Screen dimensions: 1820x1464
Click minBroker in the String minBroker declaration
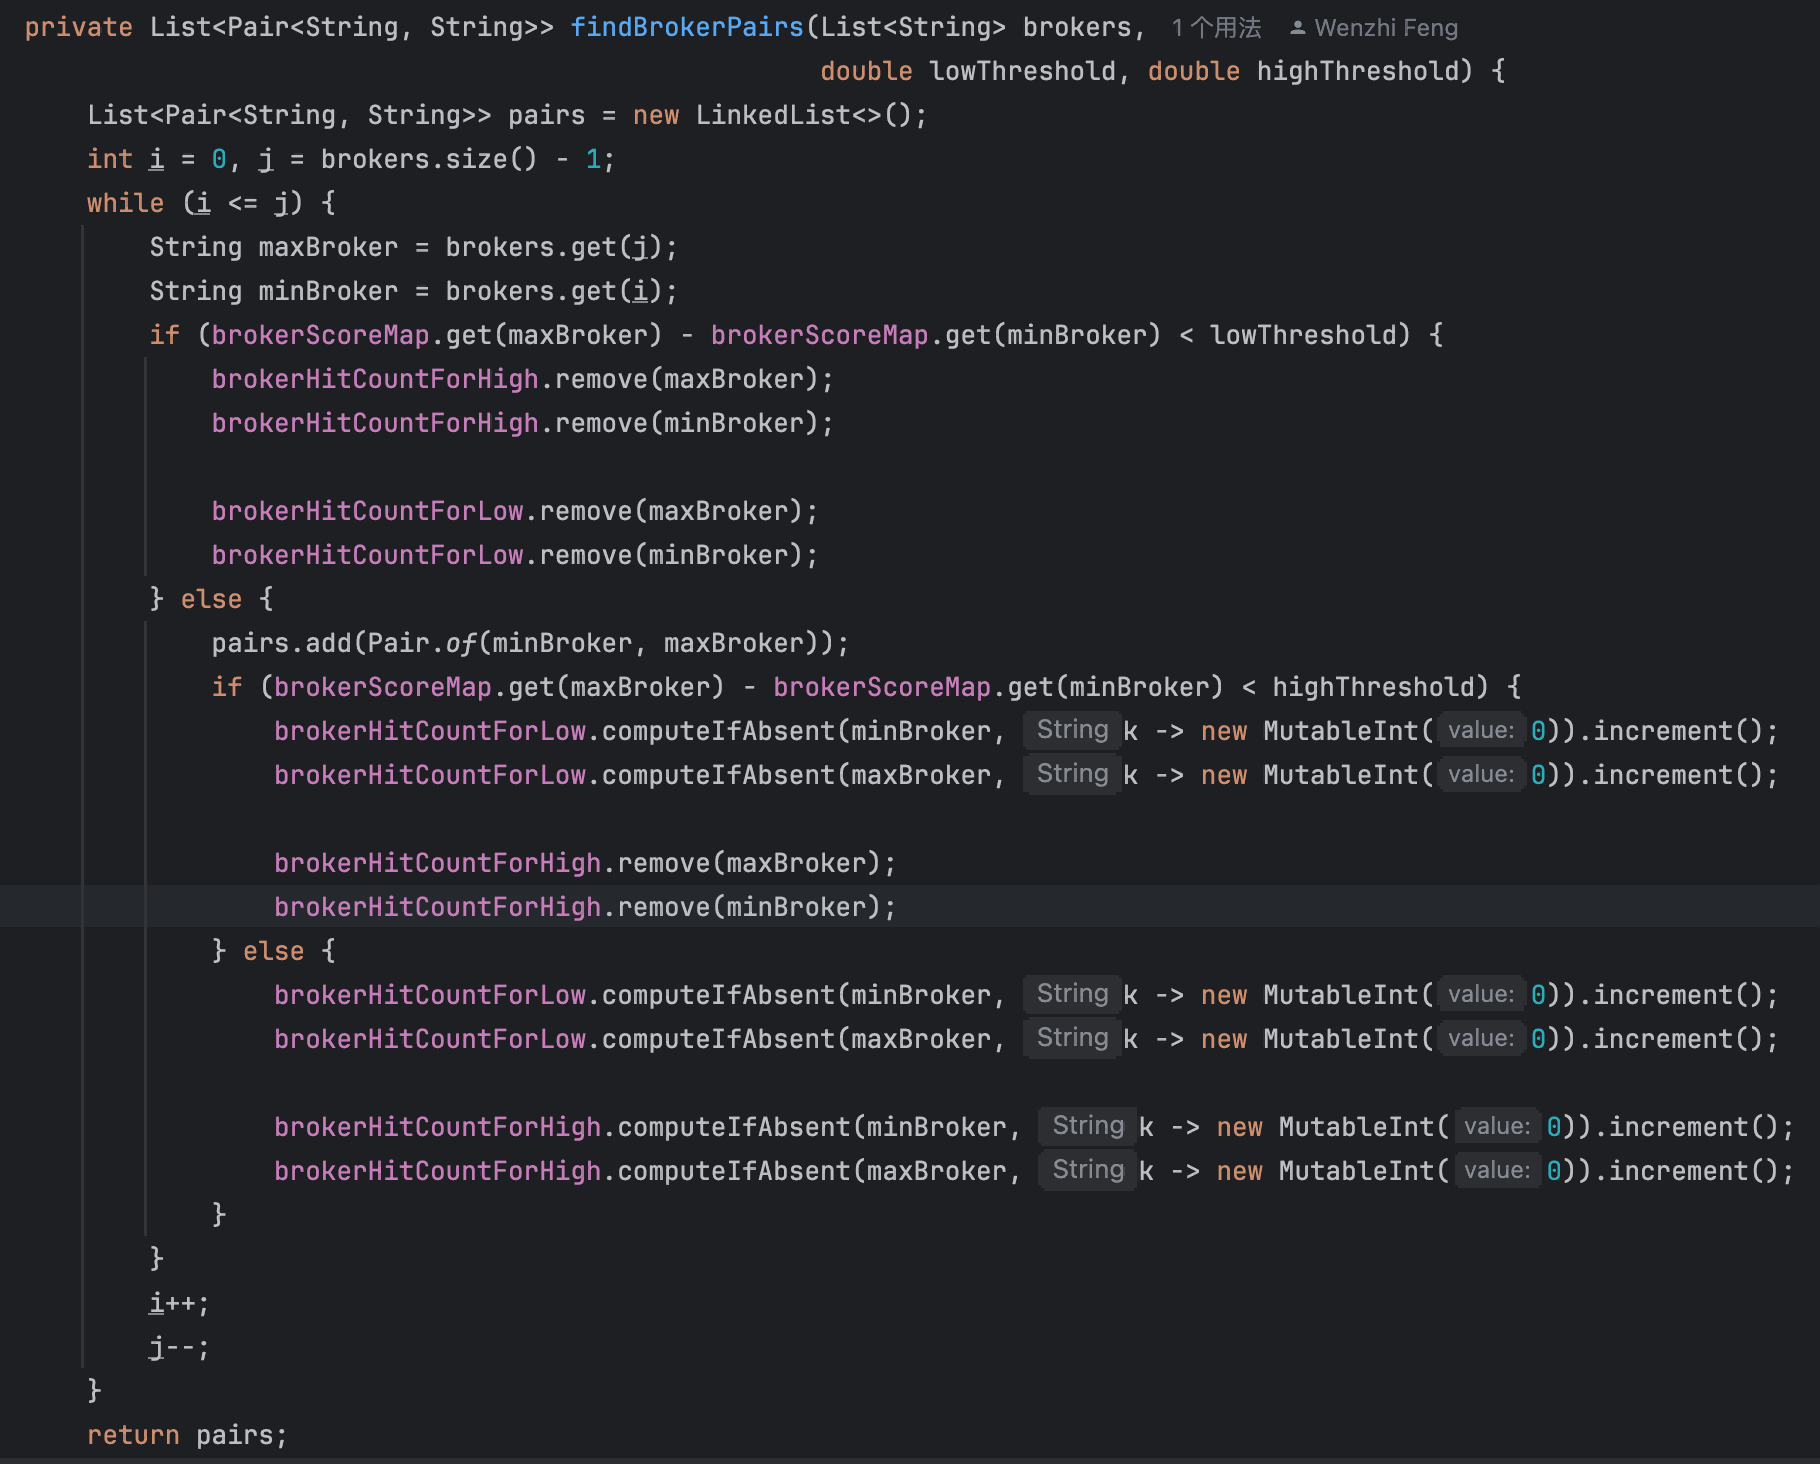point(328,291)
